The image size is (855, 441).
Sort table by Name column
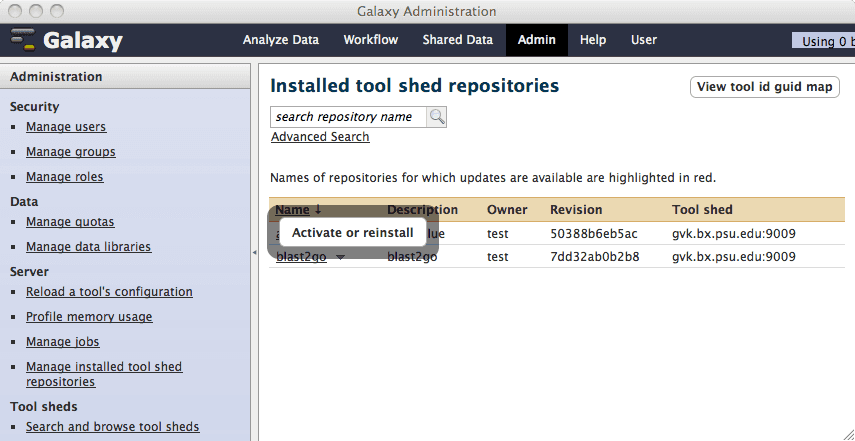[292, 210]
